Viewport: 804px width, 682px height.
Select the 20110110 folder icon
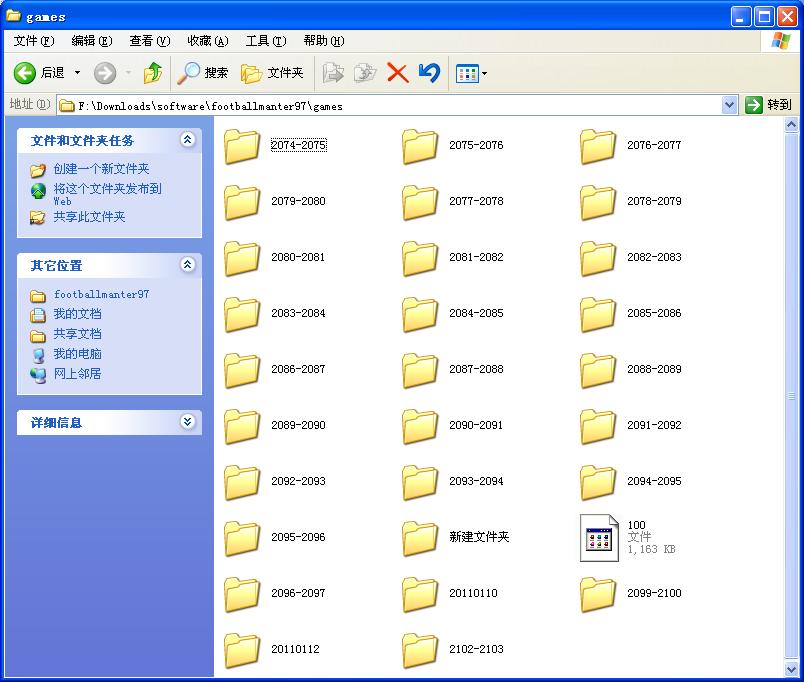420,594
